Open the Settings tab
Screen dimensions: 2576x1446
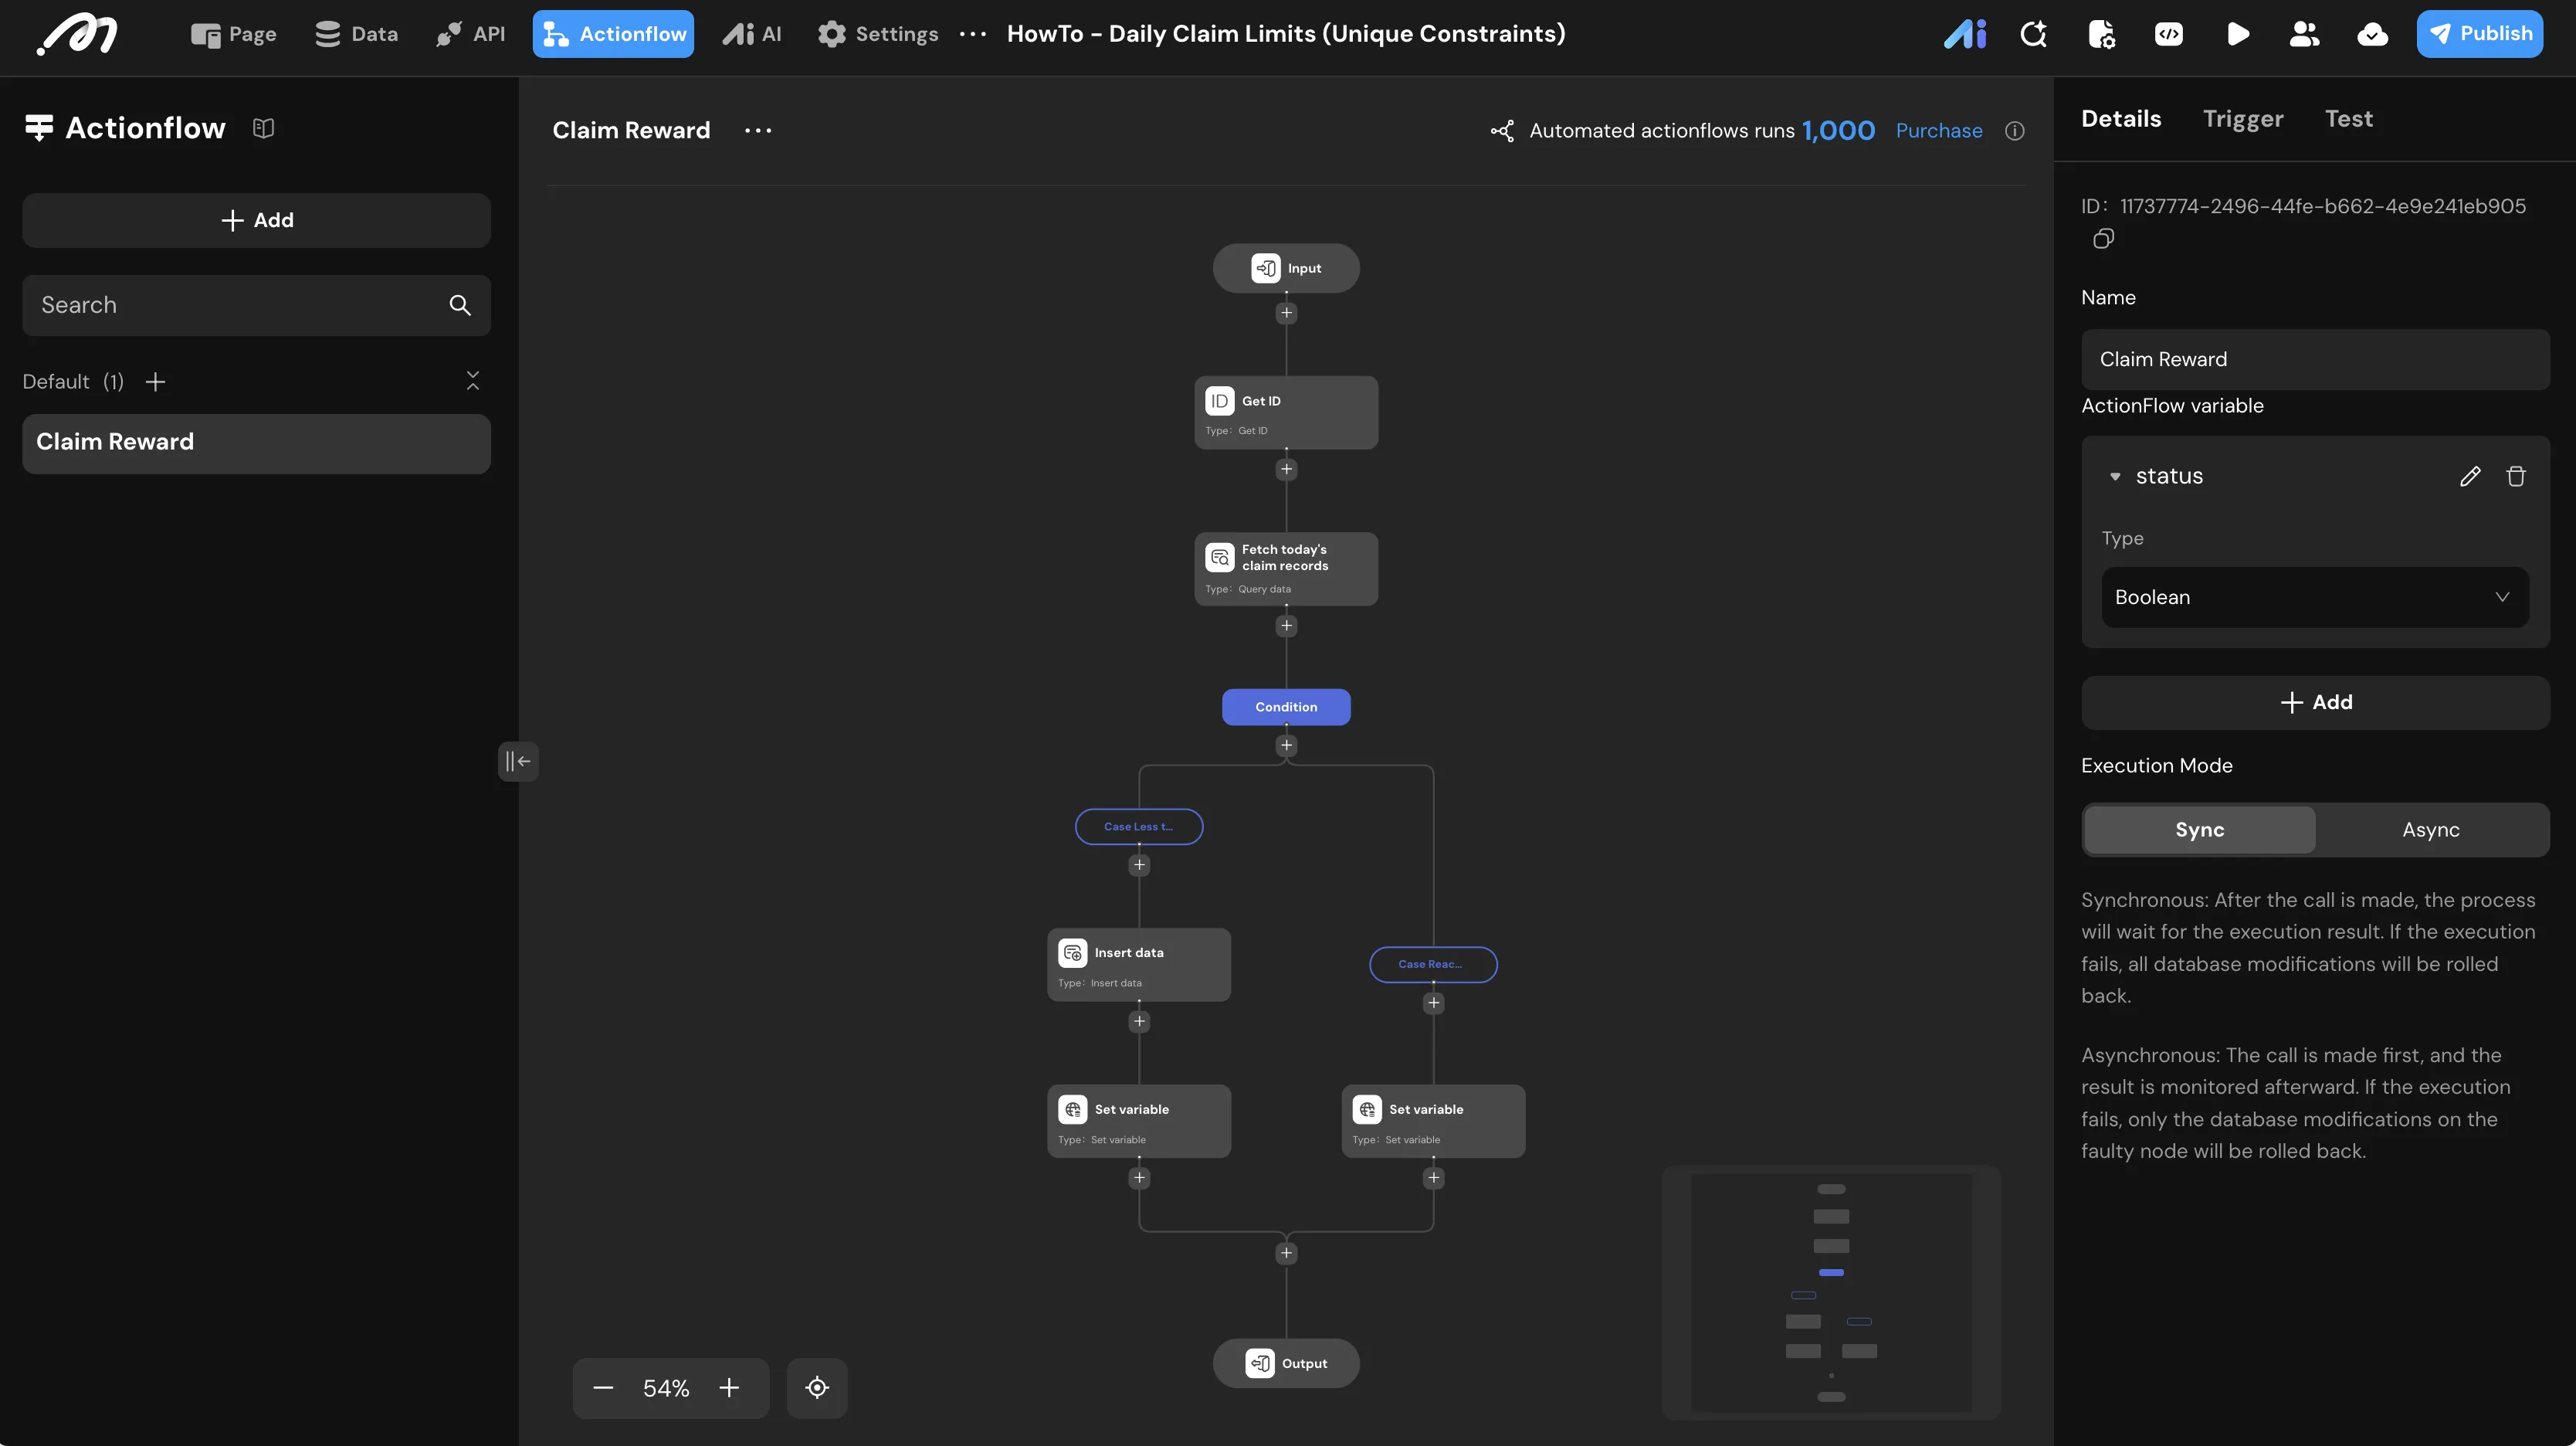(878, 34)
